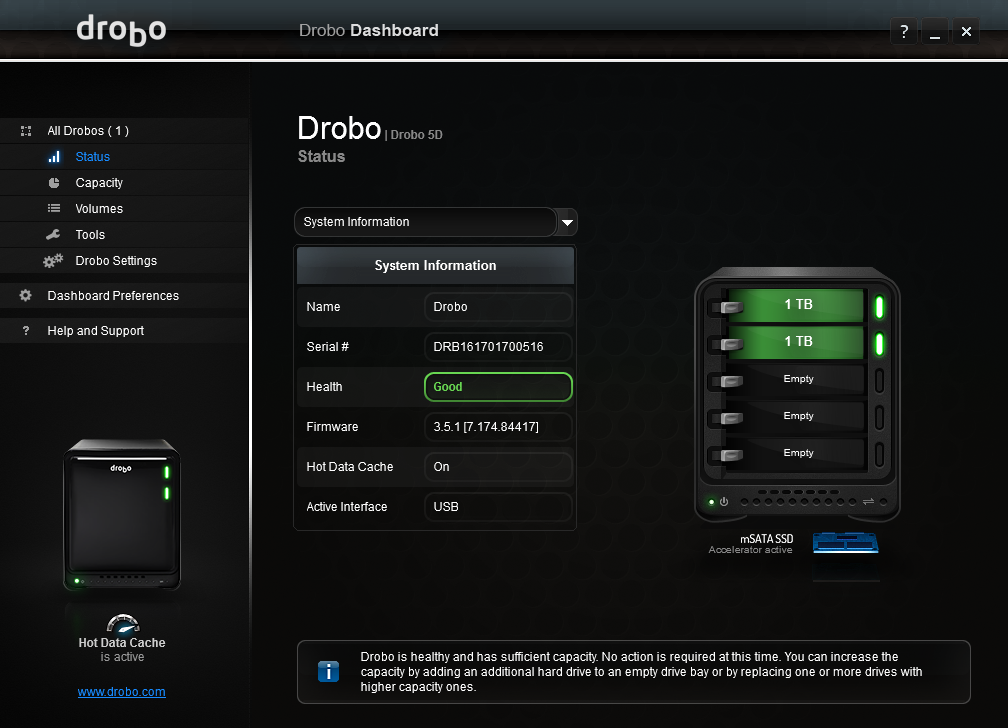Minimize the Drobo Dashboard window

(x=935, y=32)
